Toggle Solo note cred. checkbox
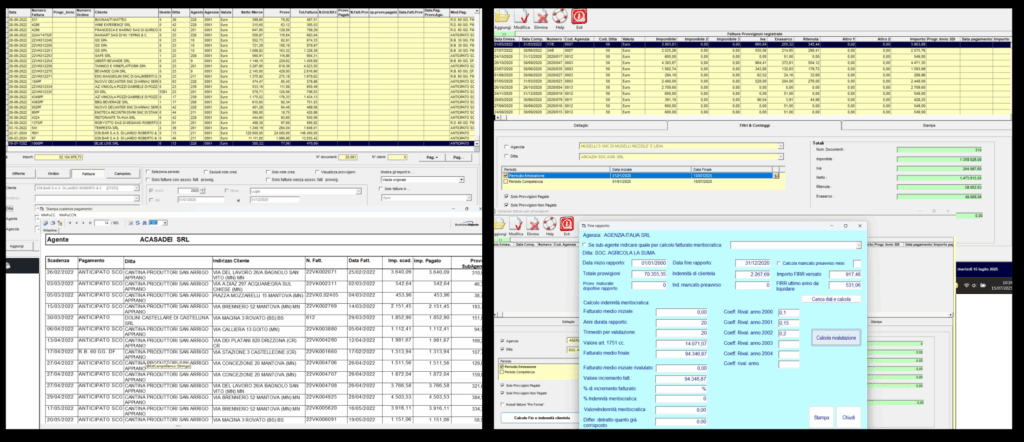 point(268,172)
